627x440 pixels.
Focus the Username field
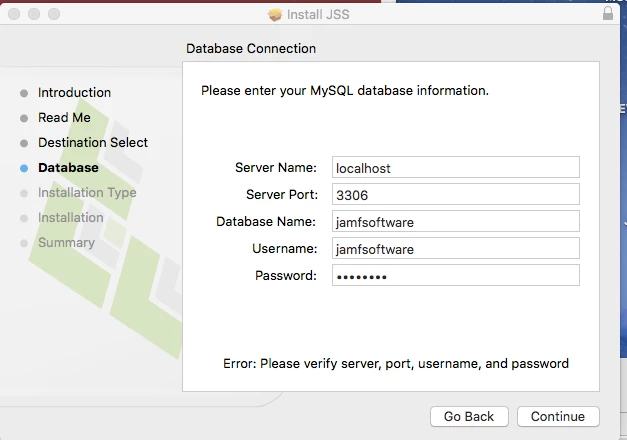455,248
